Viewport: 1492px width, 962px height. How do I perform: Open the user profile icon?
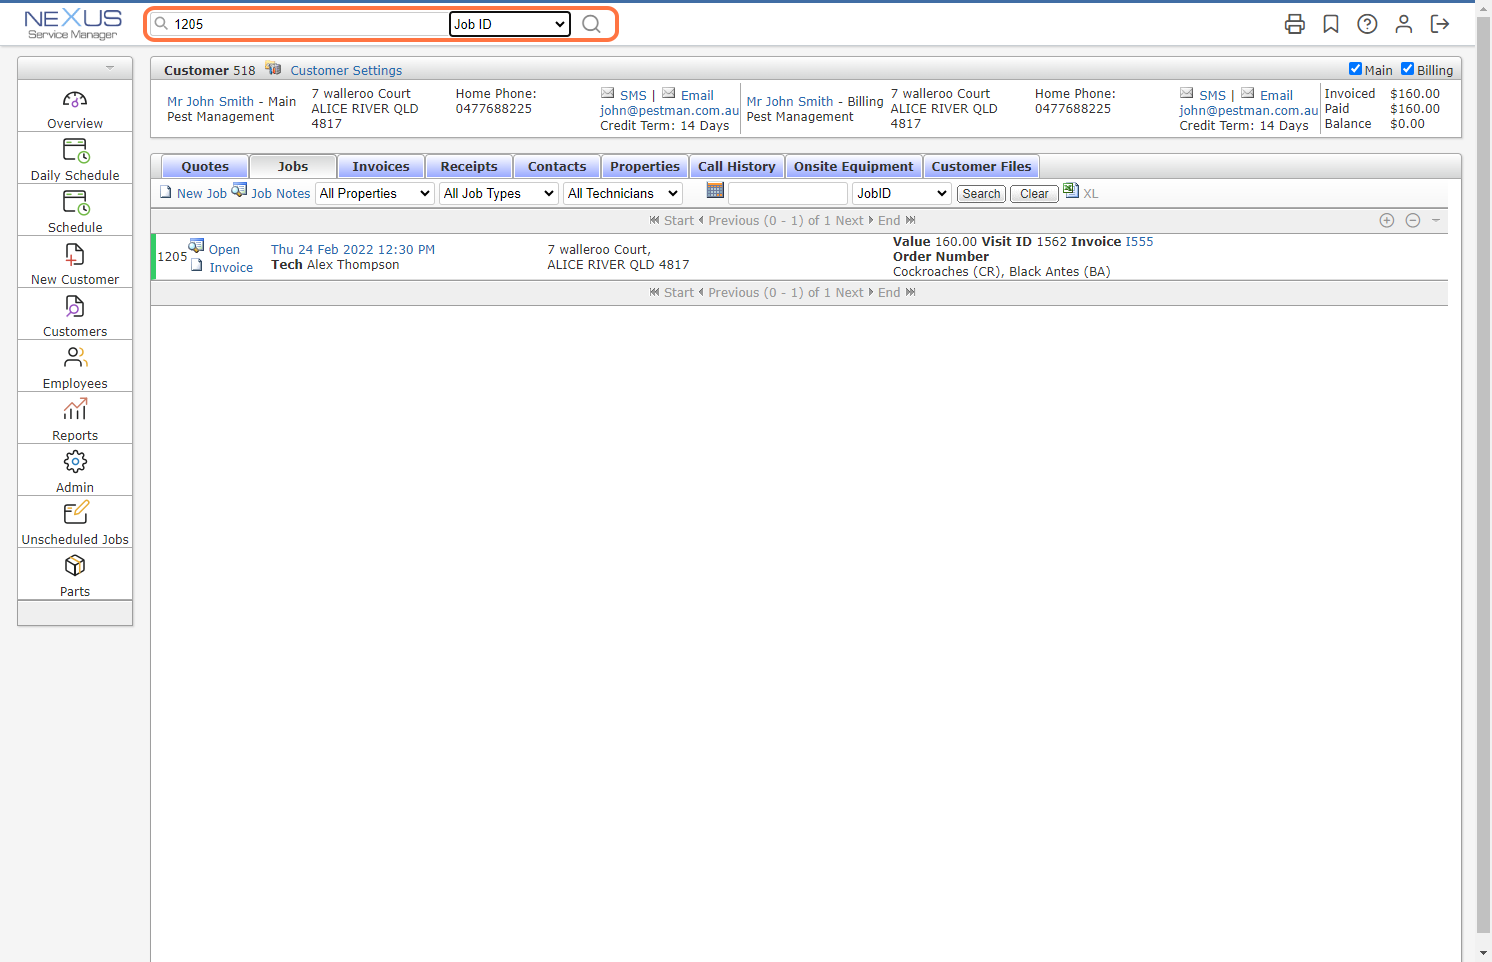pyautogui.click(x=1404, y=24)
